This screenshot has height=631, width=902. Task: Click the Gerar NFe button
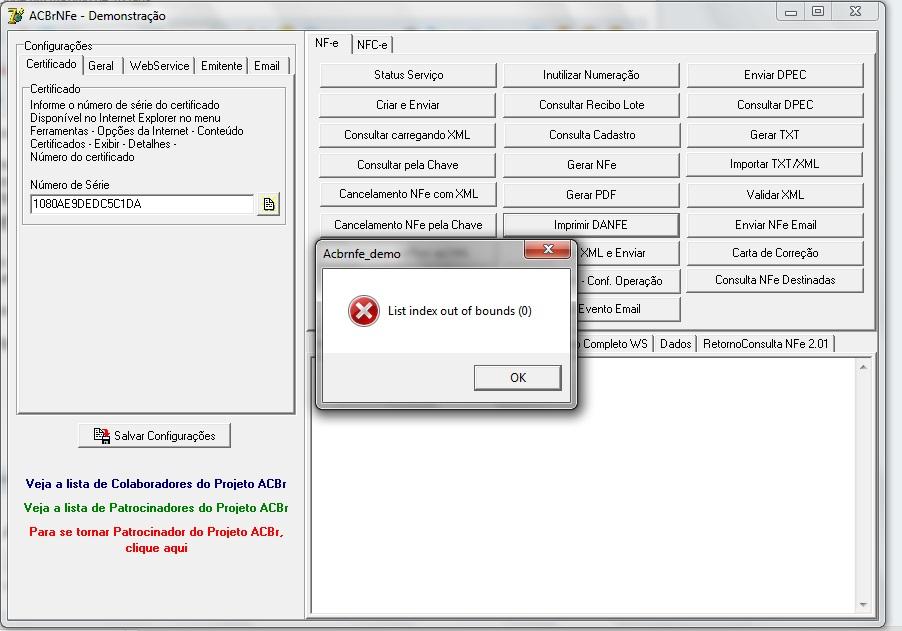coord(591,165)
